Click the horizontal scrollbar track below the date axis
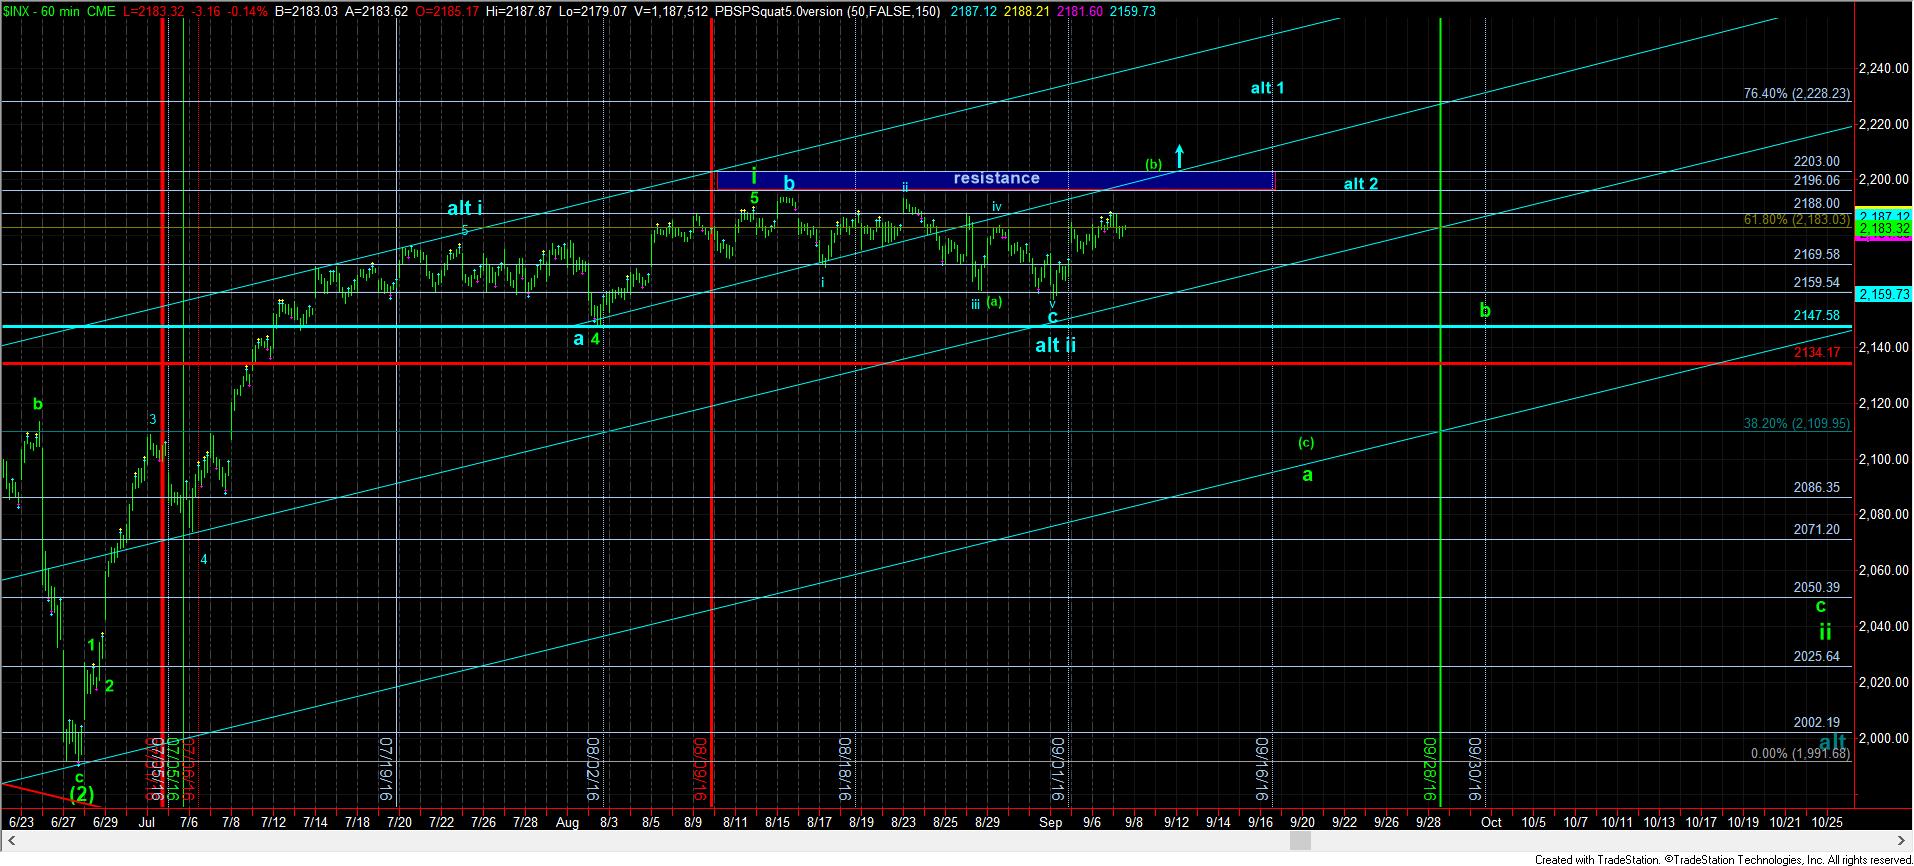 (x=955, y=842)
